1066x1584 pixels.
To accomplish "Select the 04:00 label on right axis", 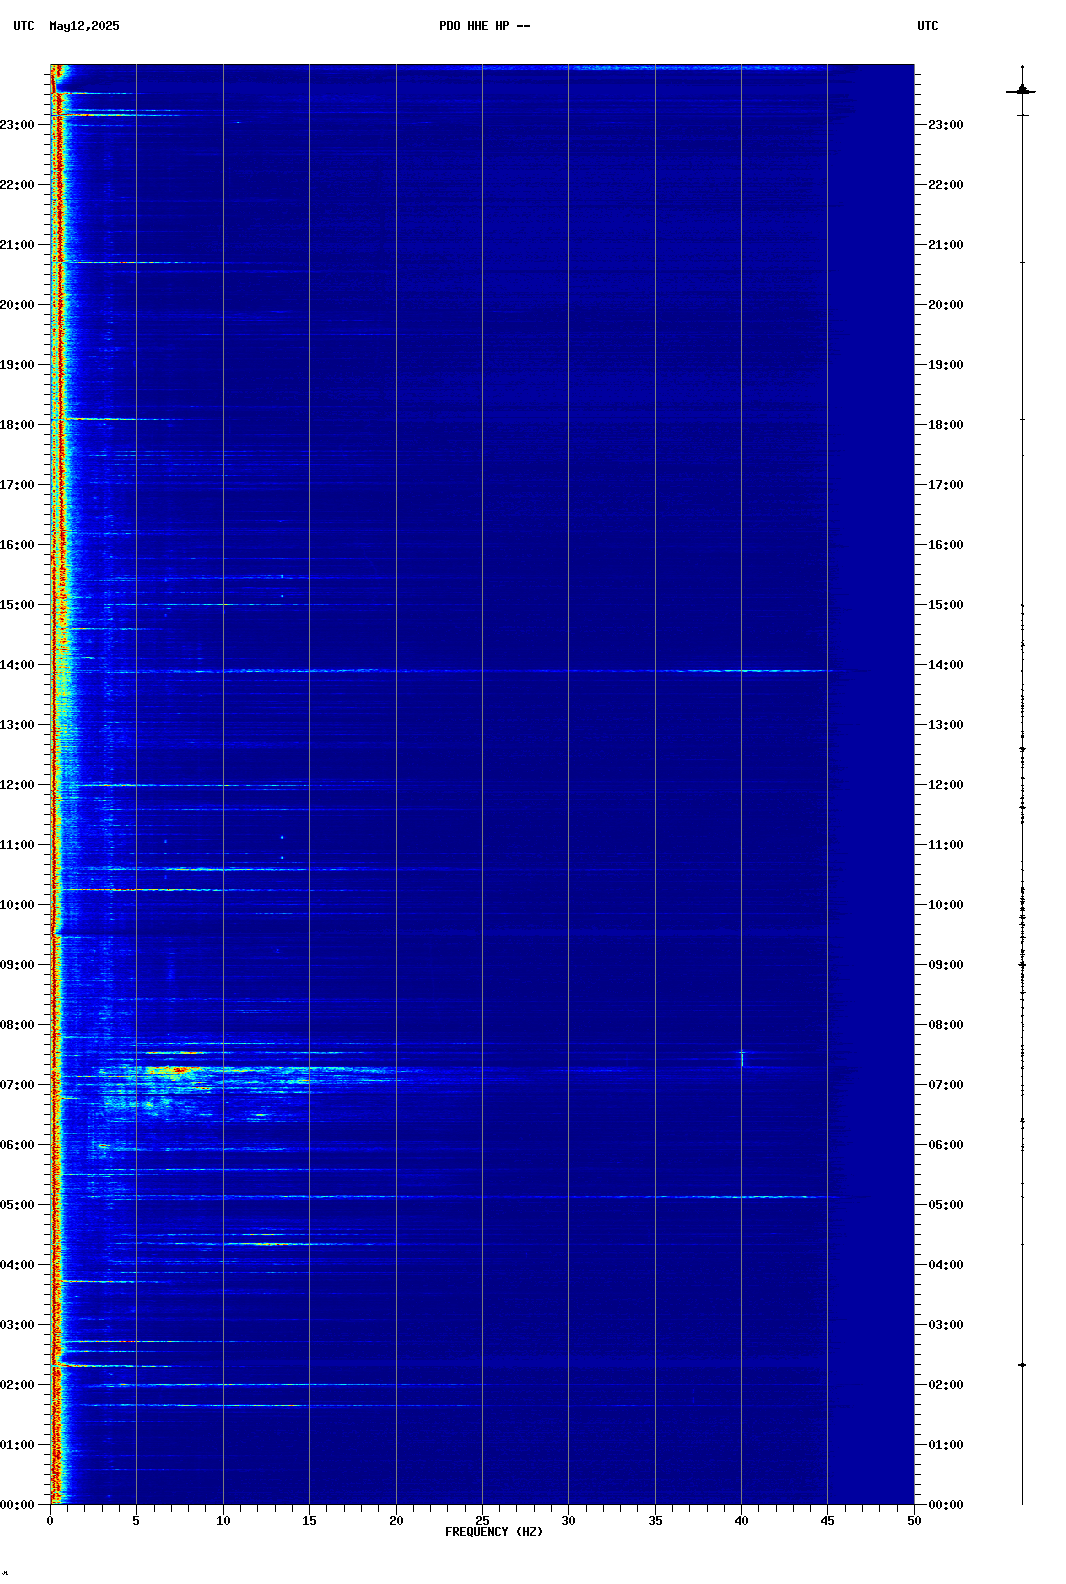I will [946, 1265].
